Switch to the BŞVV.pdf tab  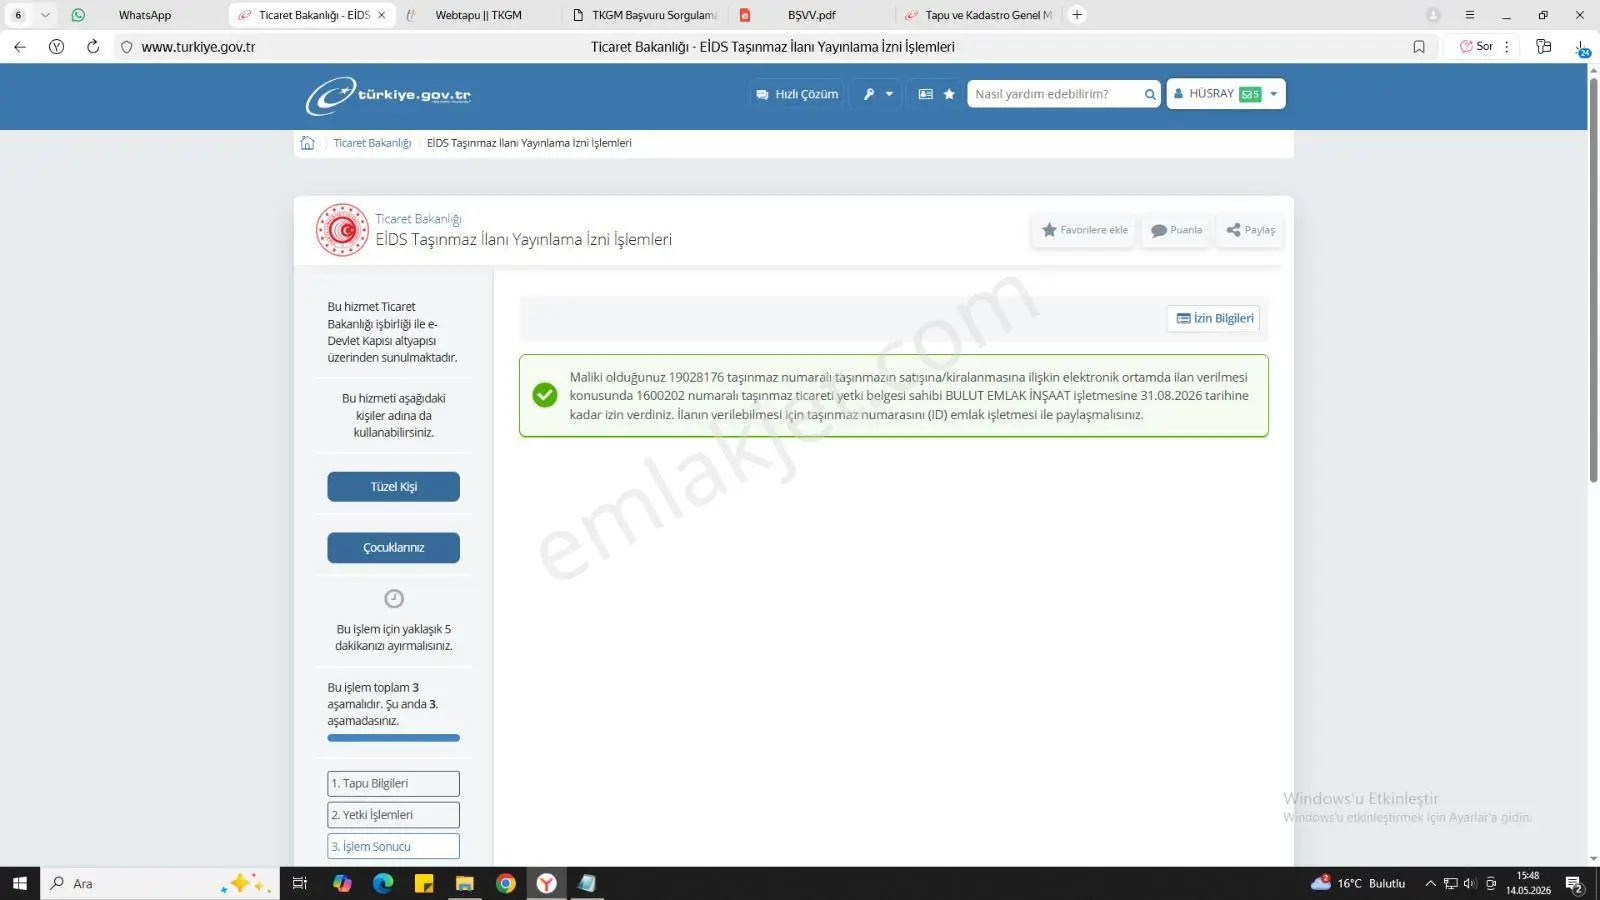(x=811, y=15)
